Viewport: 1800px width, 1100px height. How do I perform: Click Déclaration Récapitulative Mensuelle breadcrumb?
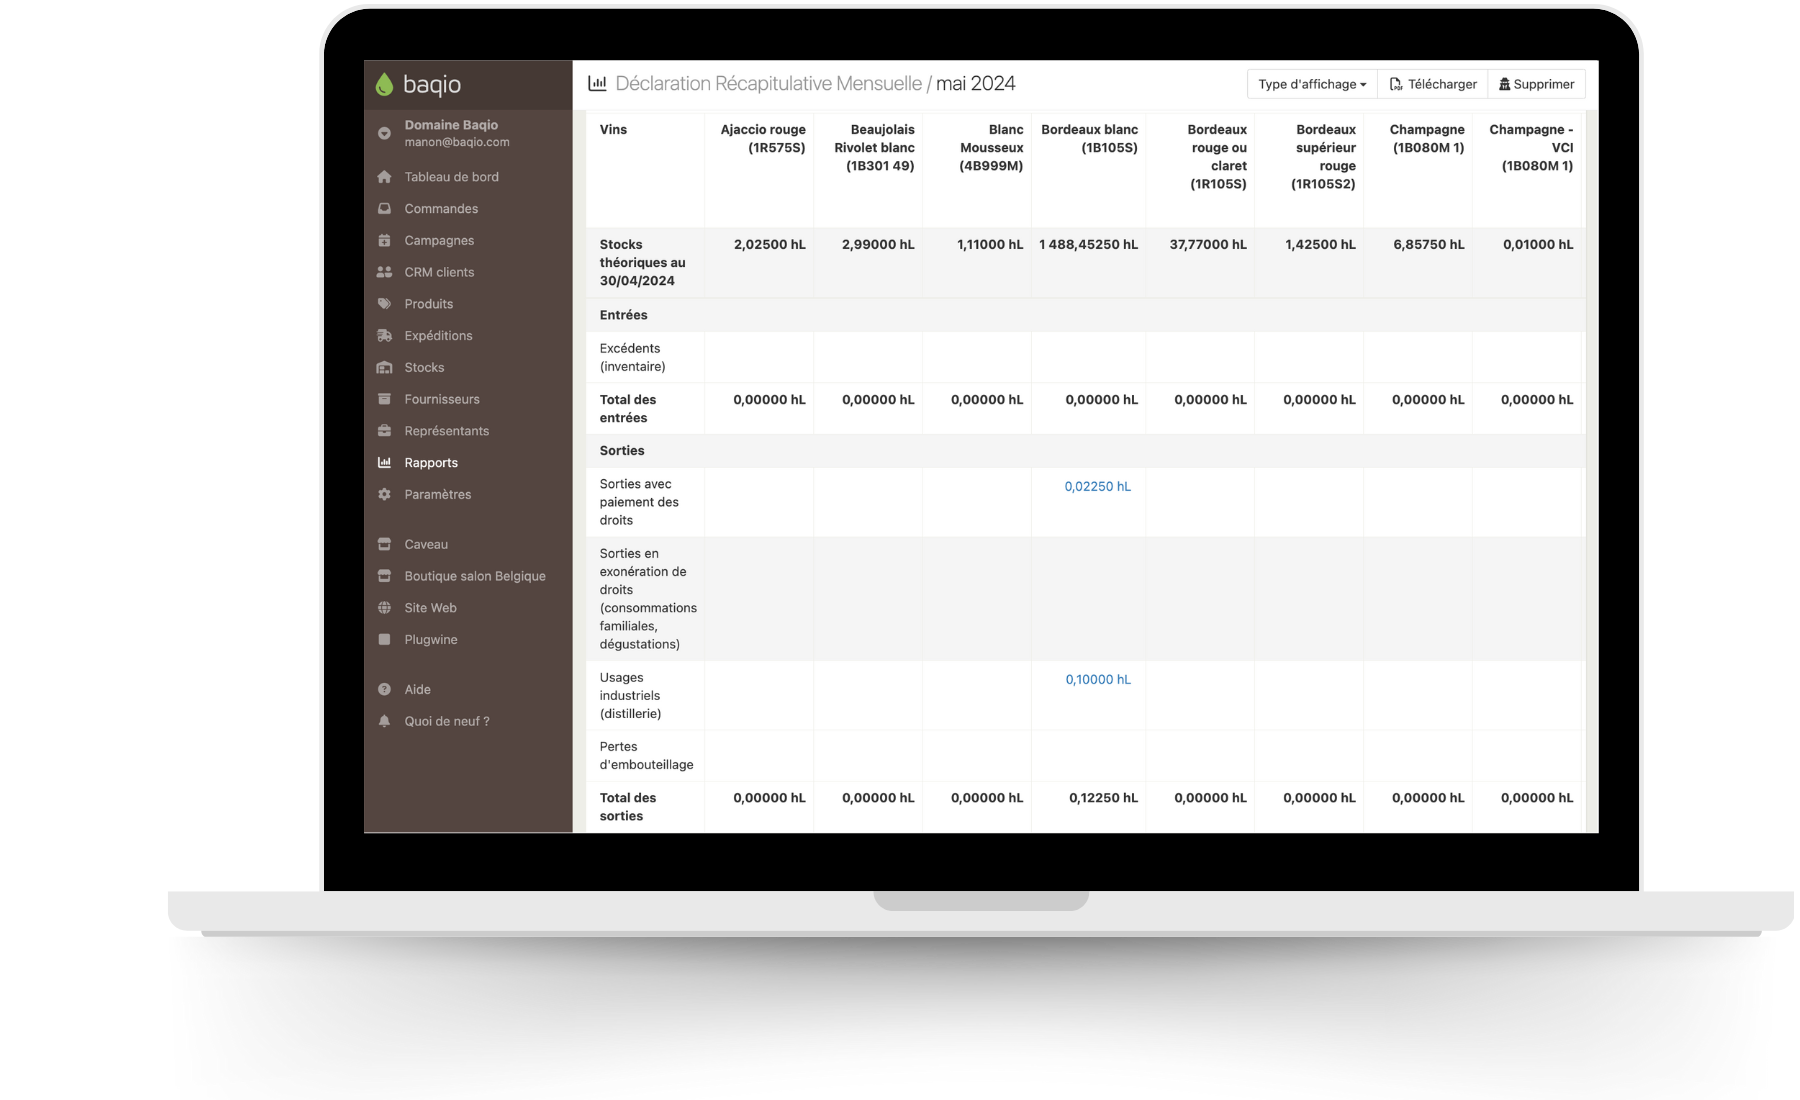point(768,84)
